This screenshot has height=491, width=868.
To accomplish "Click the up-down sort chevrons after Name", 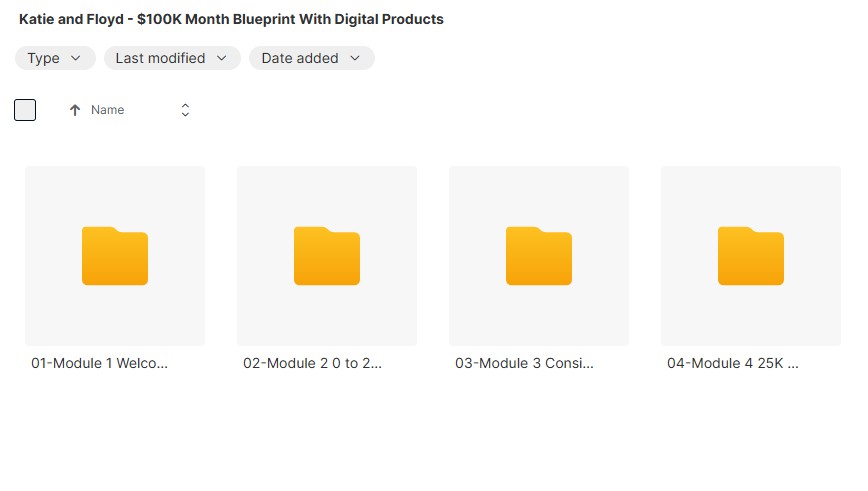I will pos(185,110).
